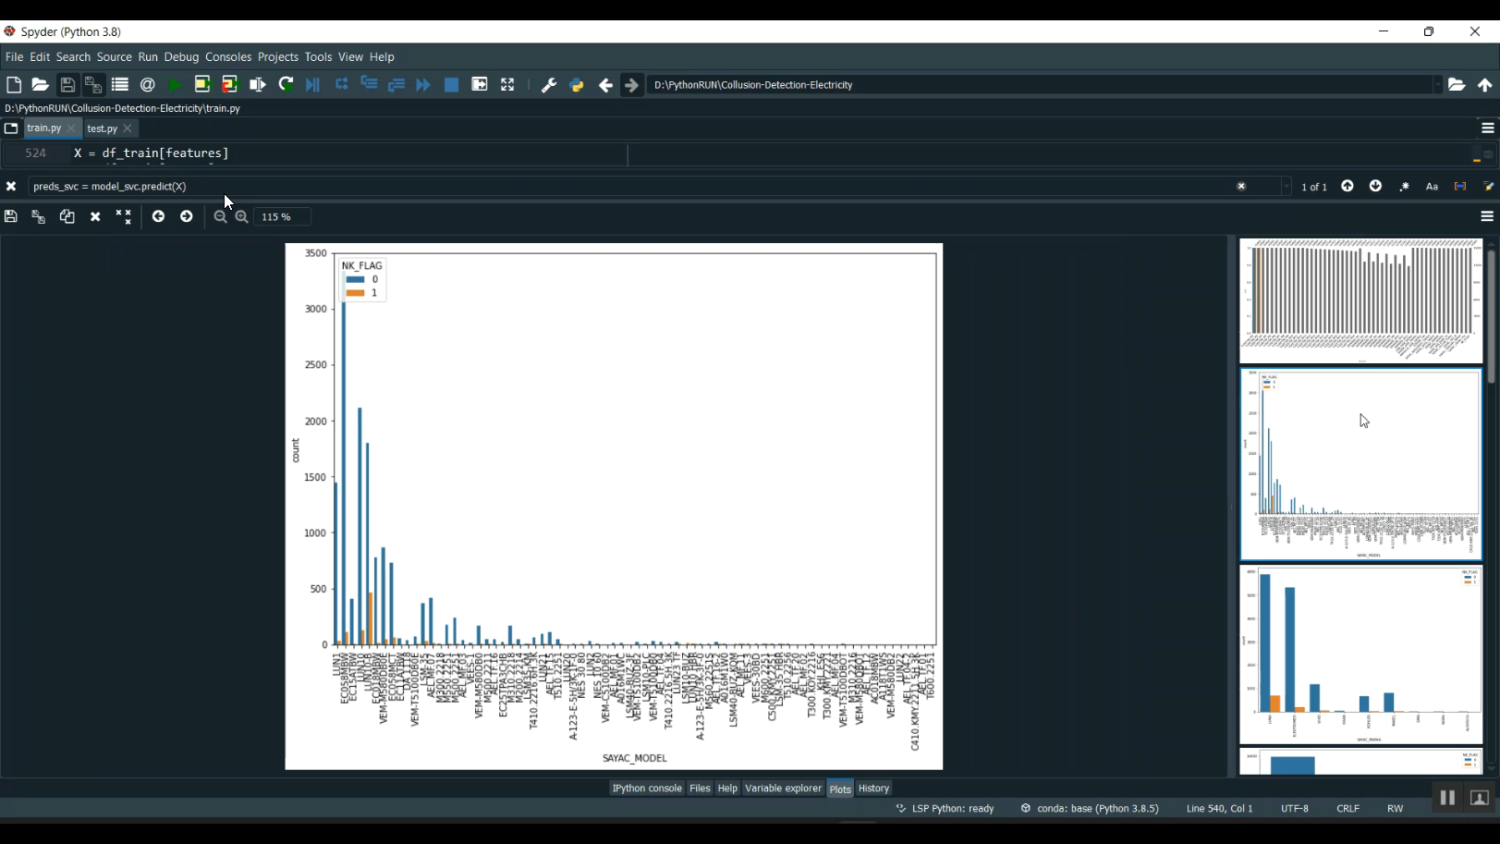Toggle regular expression search option
The width and height of the screenshot is (1500, 844).
tap(1404, 187)
